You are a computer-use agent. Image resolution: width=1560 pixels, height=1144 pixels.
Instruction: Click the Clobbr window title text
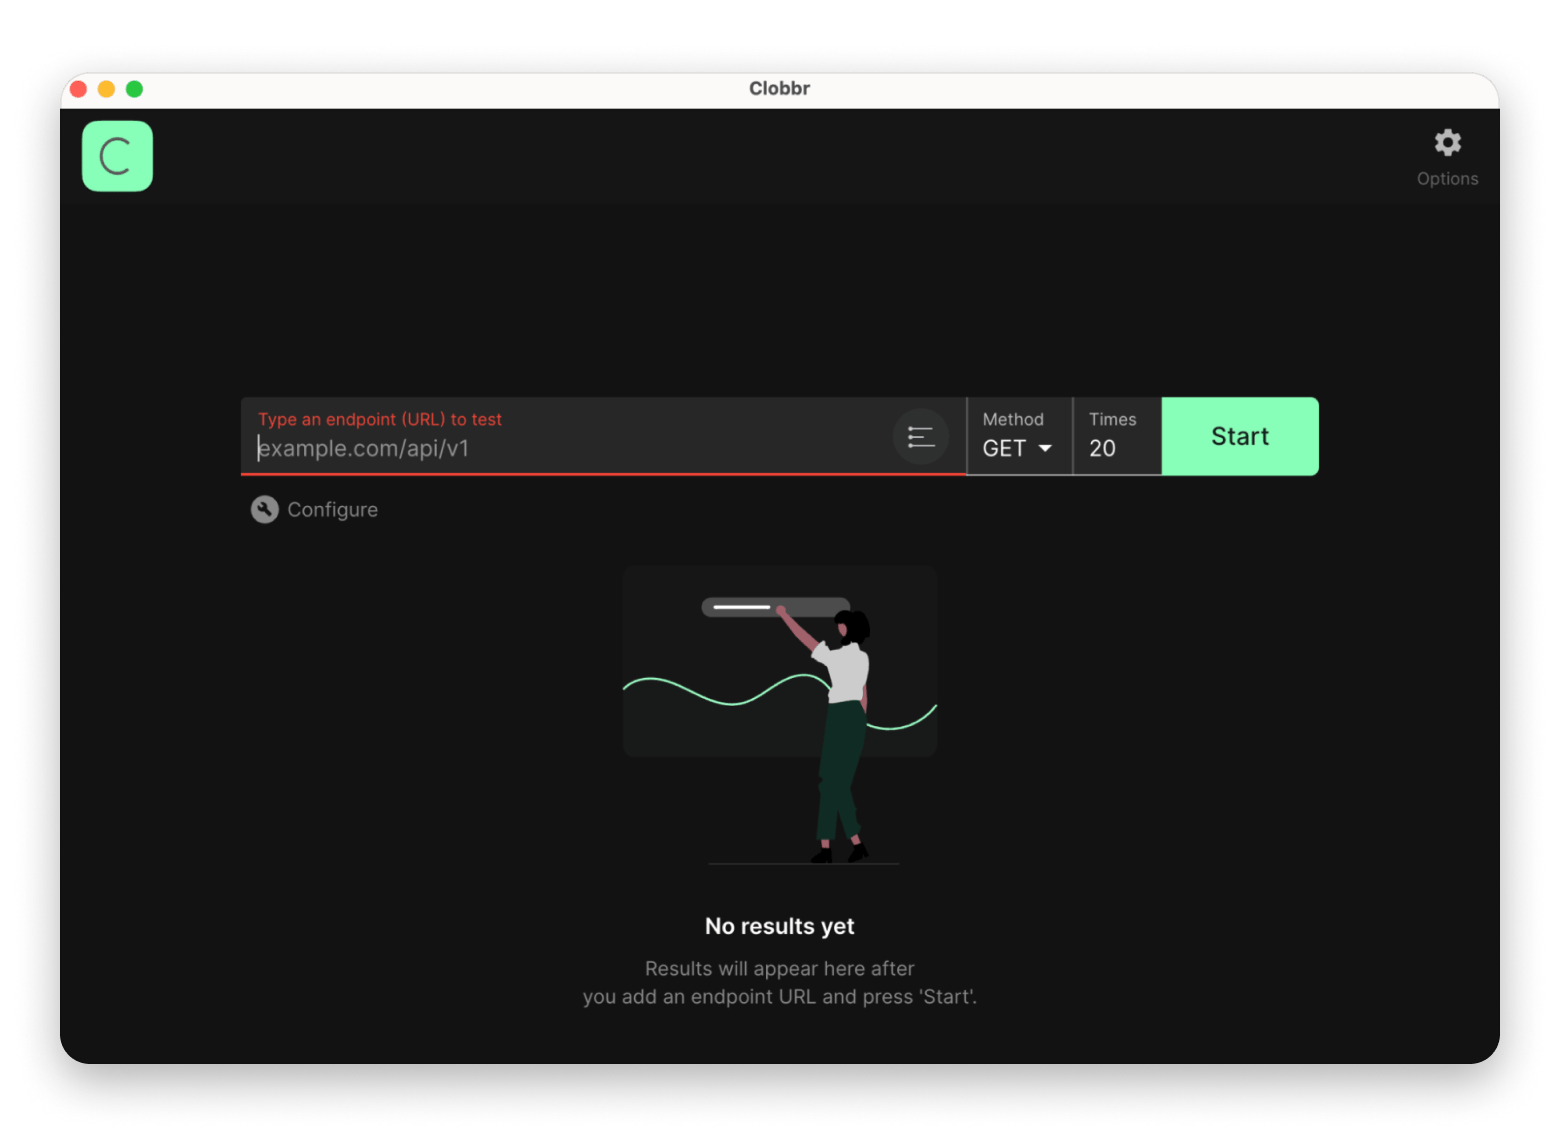pyautogui.click(x=780, y=88)
